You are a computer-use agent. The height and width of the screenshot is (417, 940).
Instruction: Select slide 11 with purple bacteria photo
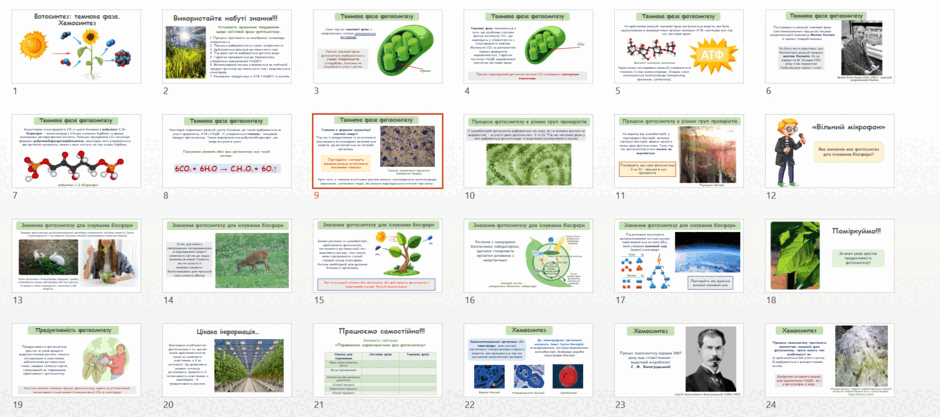click(679, 151)
